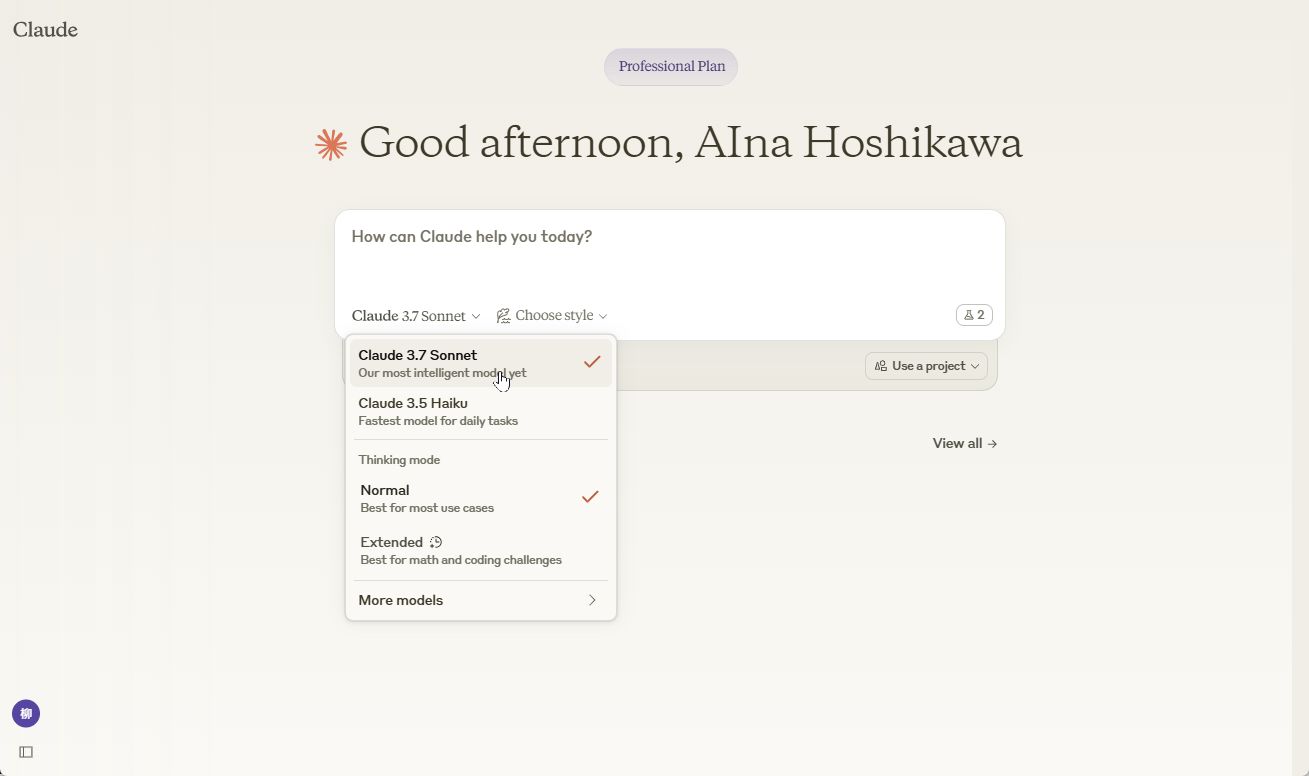The height and width of the screenshot is (776, 1309).
Task: Click the Professional Plan badge
Action: tap(671, 67)
